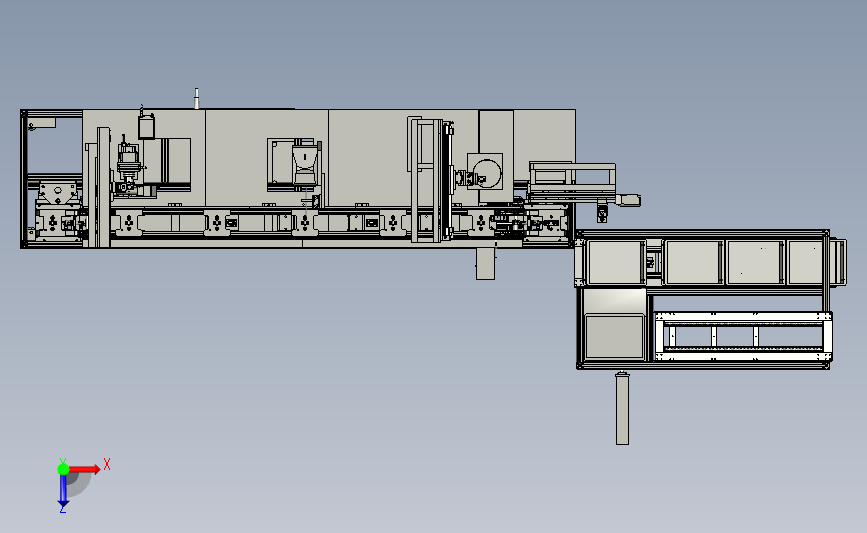Screen dimensions: 867x533
Task: Click the red X axis arrow of the triad
Action: coord(85,469)
